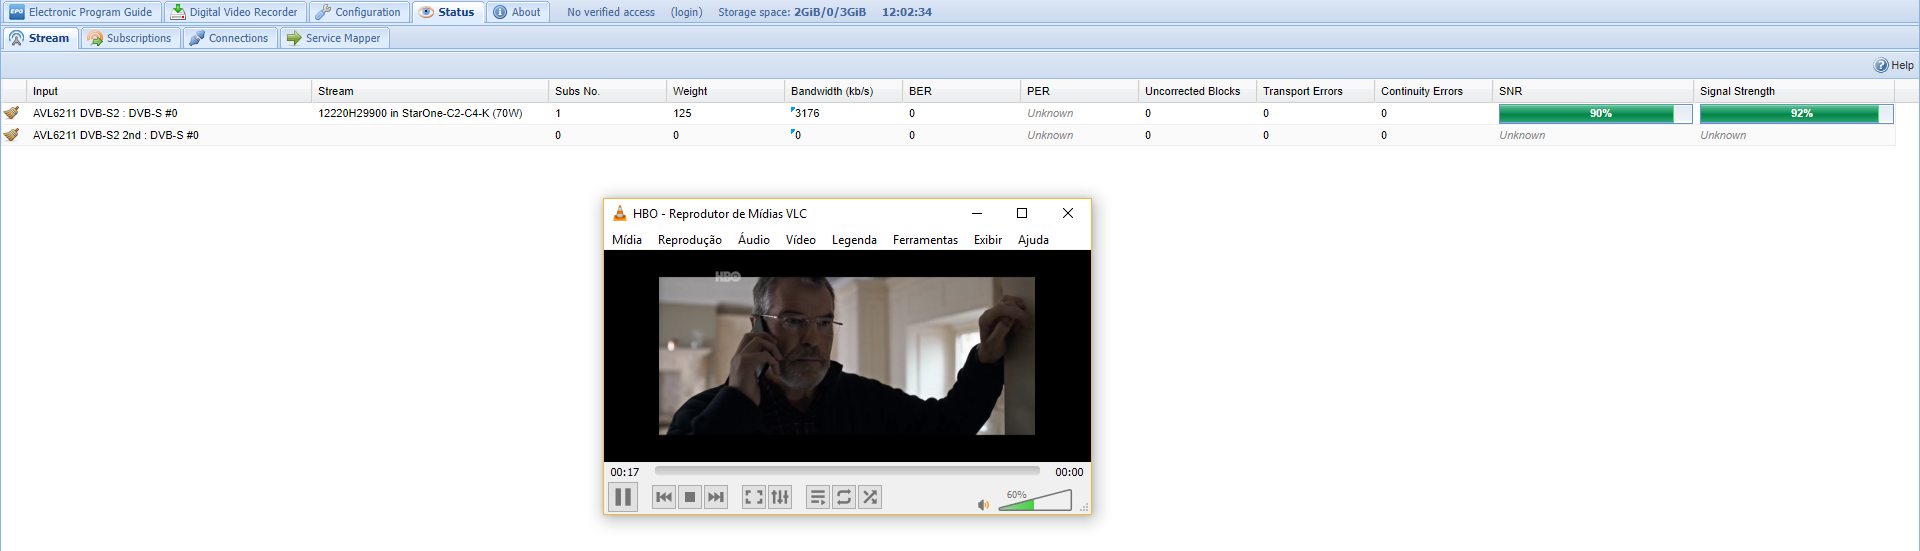
Task: Open the Mídia menu in VLC
Action: pos(627,240)
